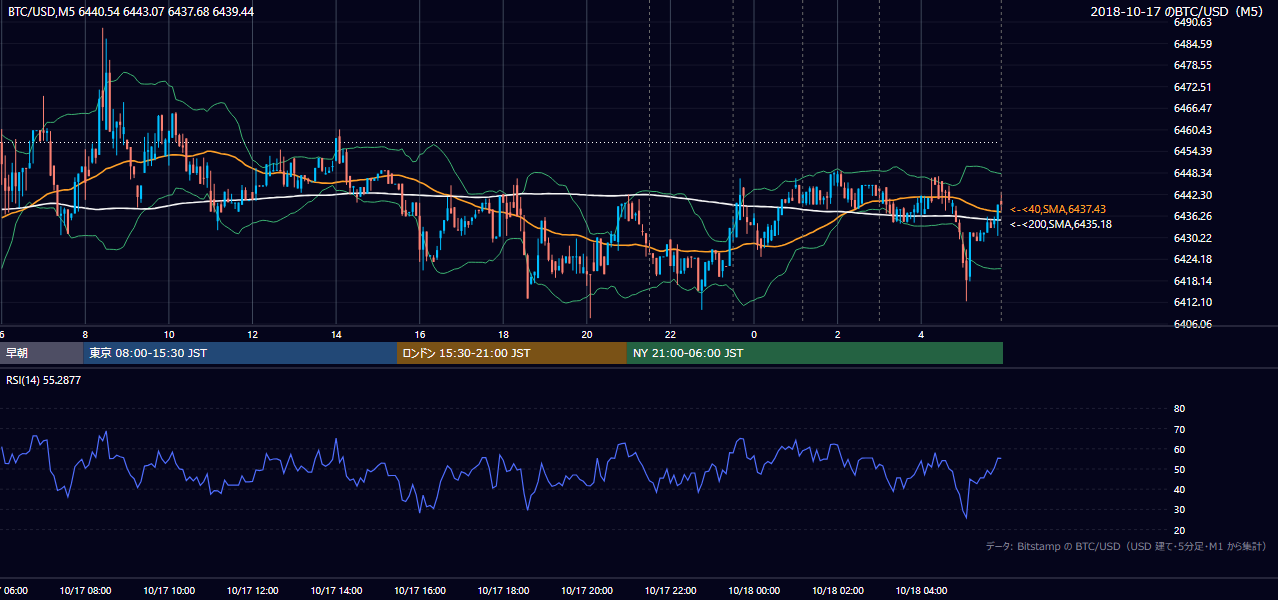
Task: Click the 6418.14 price axis label
Action: pos(1193,281)
